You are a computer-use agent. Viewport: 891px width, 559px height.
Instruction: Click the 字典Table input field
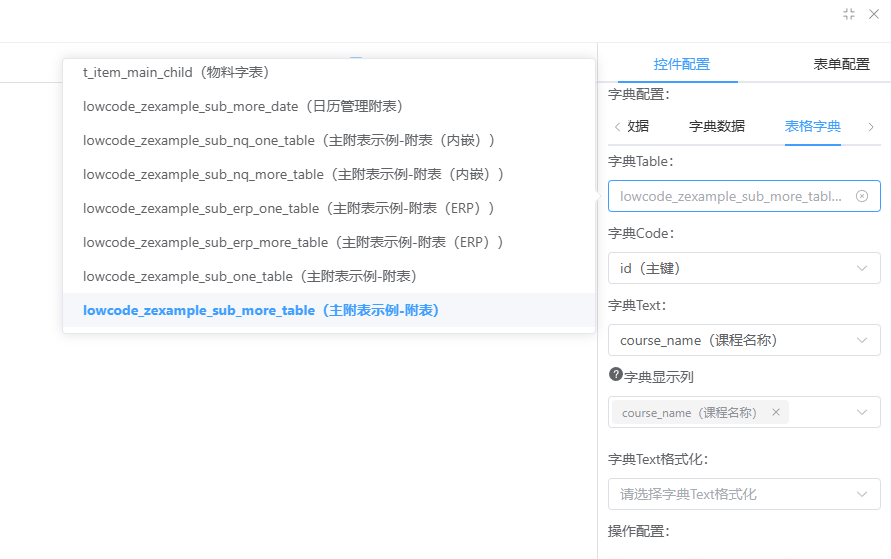(730, 196)
